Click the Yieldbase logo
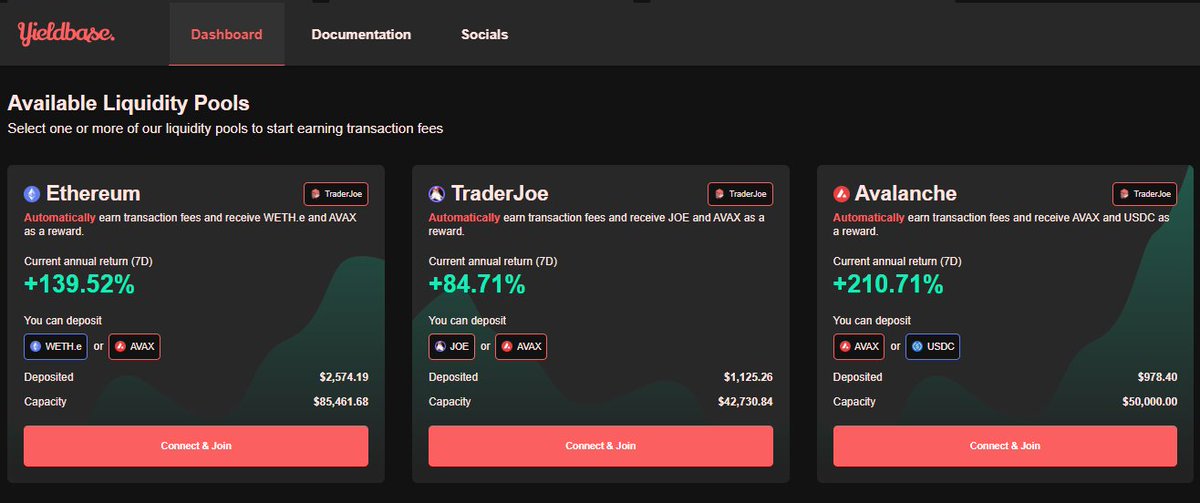 point(66,34)
